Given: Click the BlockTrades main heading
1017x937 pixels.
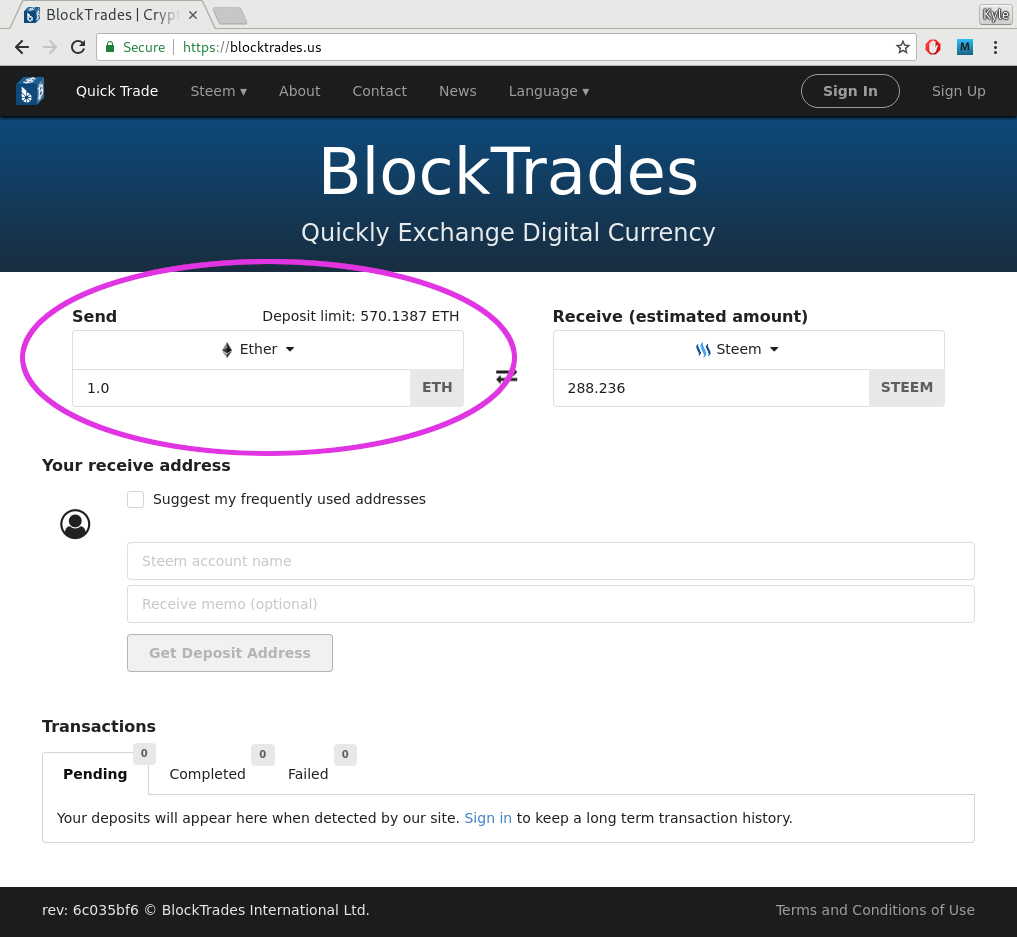Looking at the screenshot, I should 508,171.
